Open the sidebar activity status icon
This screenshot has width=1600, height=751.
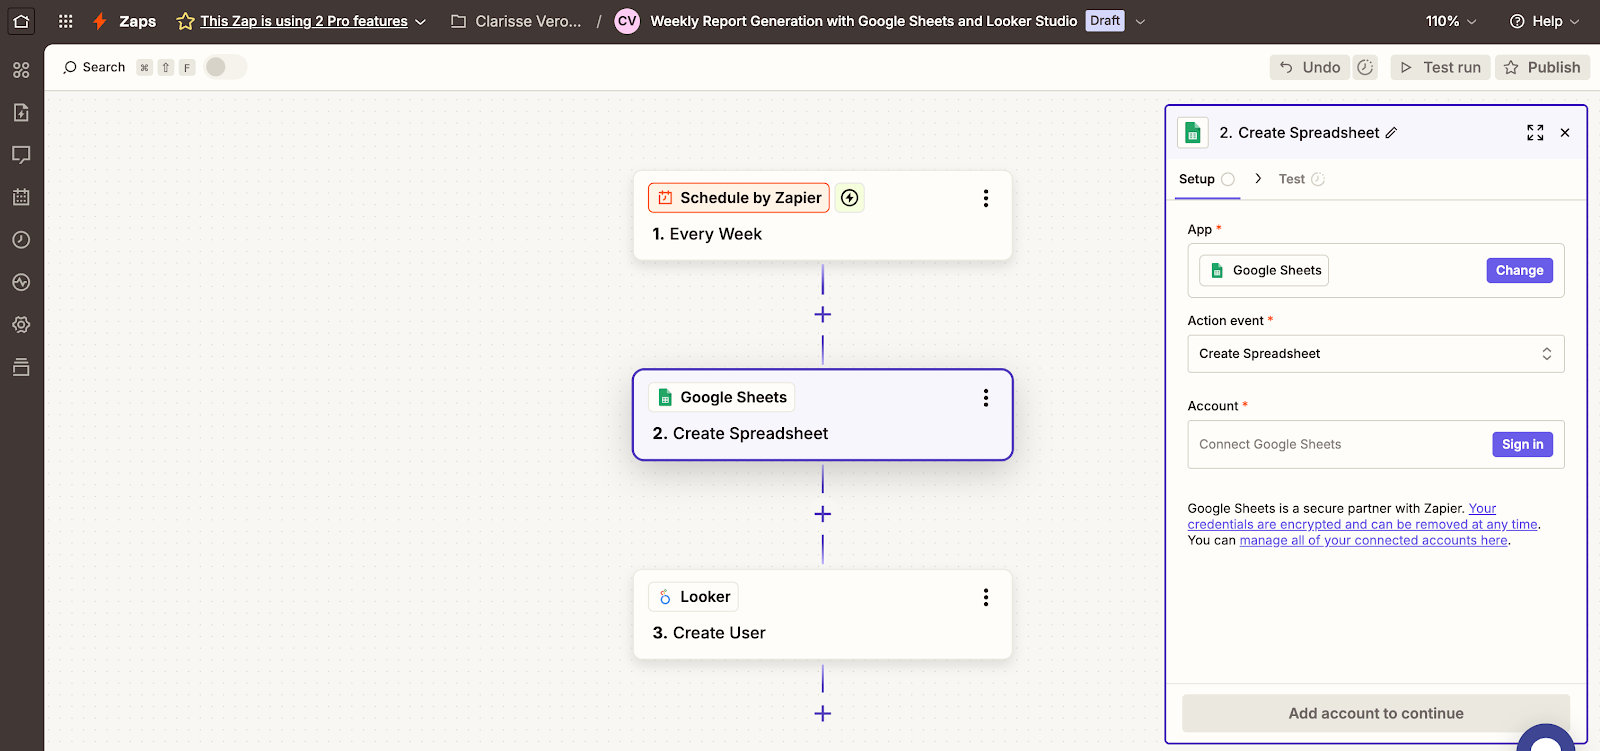click(21, 282)
